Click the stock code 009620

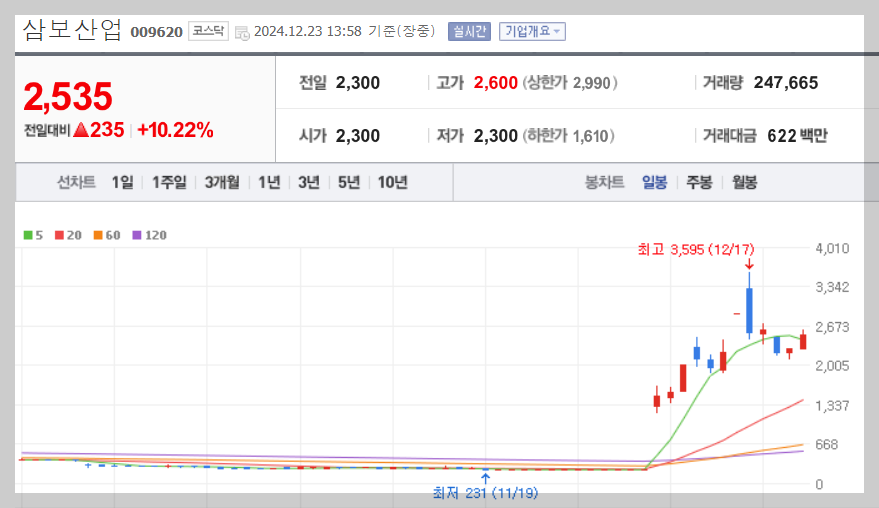click(x=156, y=32)
